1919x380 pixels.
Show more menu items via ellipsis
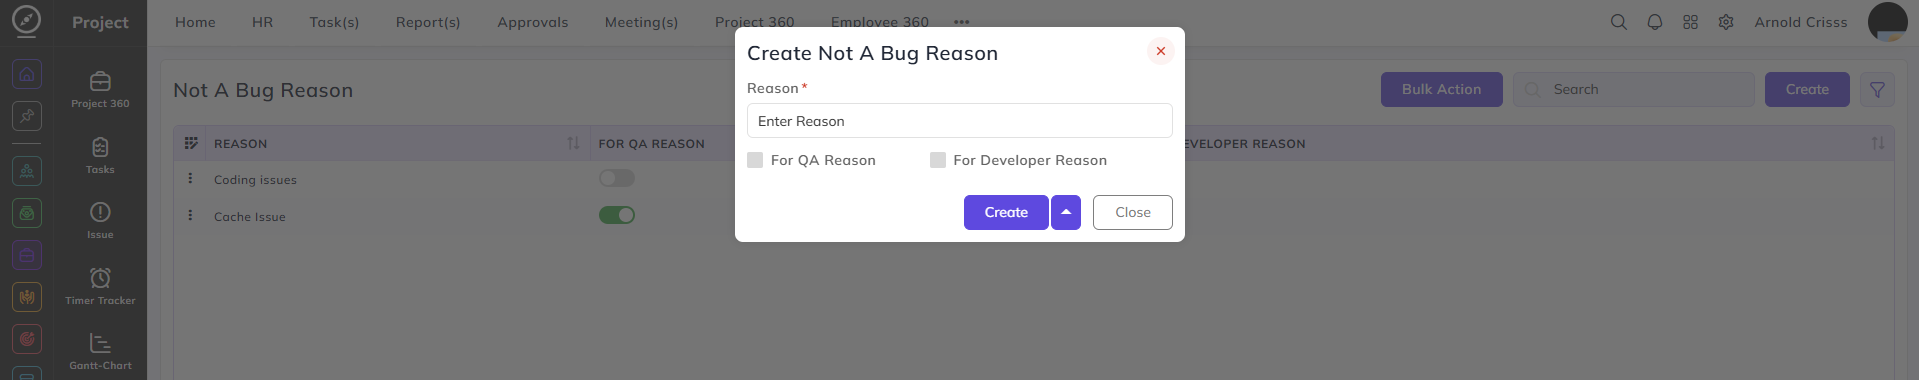coord(961,22)
